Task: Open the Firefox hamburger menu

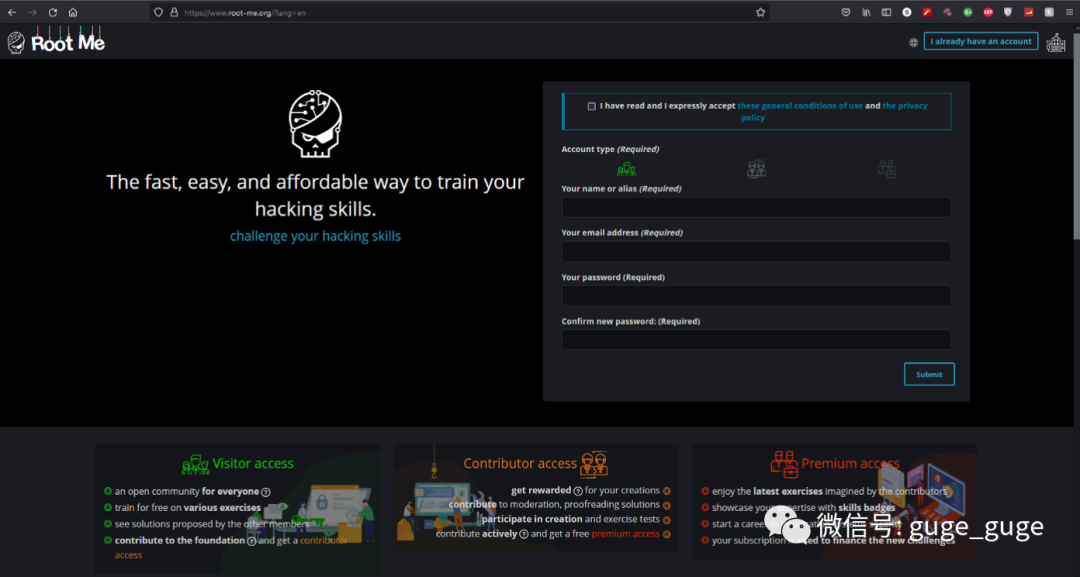Action: (1070, 12)
